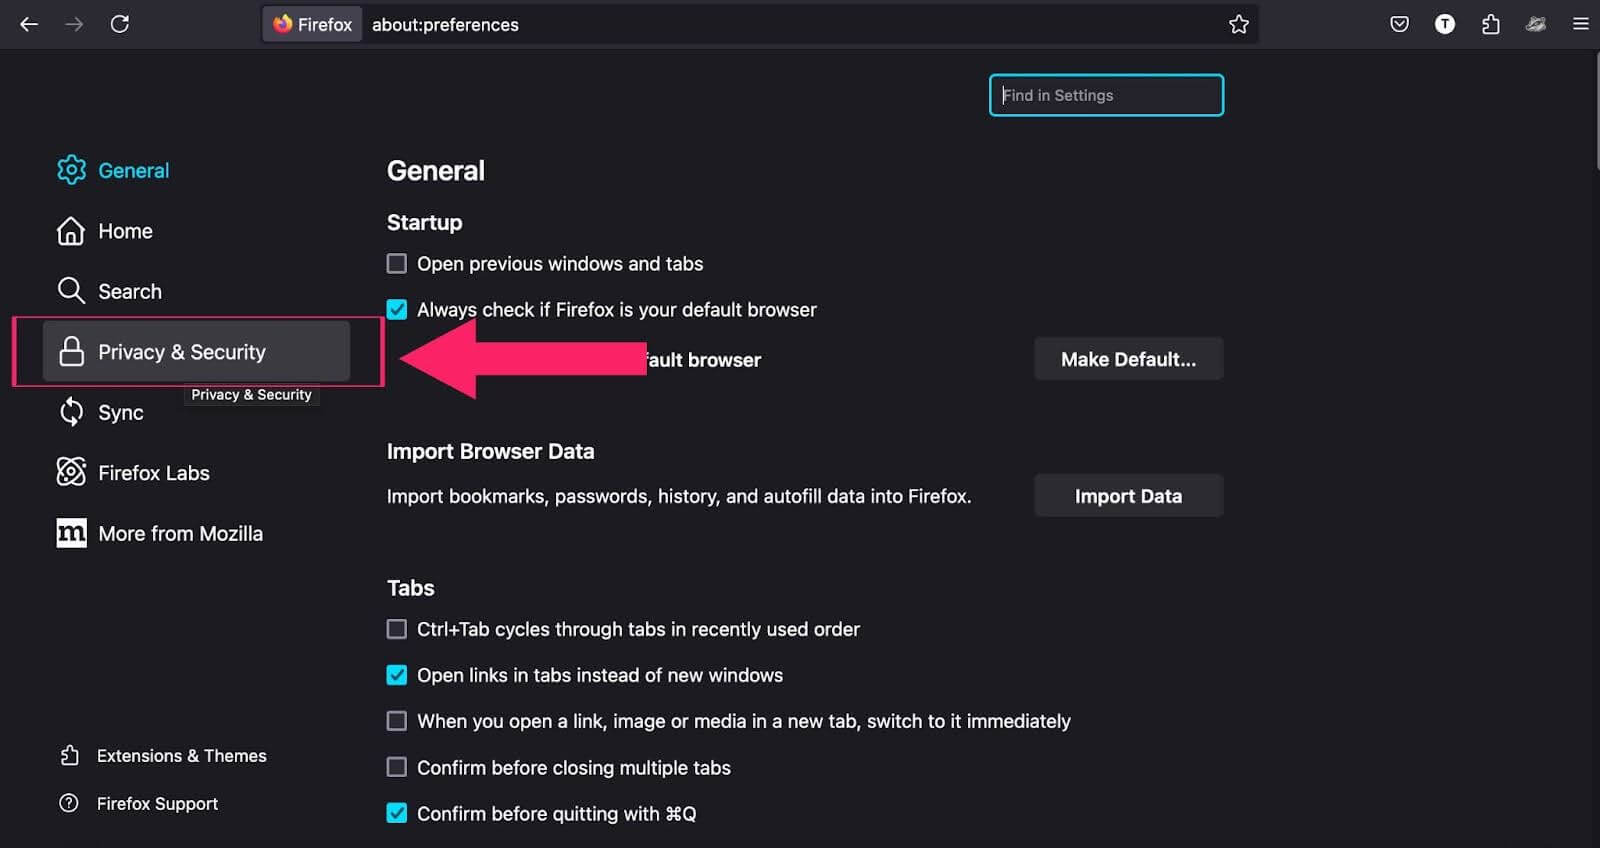
Task: Uncheck Confirm before quitting with ⌘Q
Action: [x=397, y=813]
